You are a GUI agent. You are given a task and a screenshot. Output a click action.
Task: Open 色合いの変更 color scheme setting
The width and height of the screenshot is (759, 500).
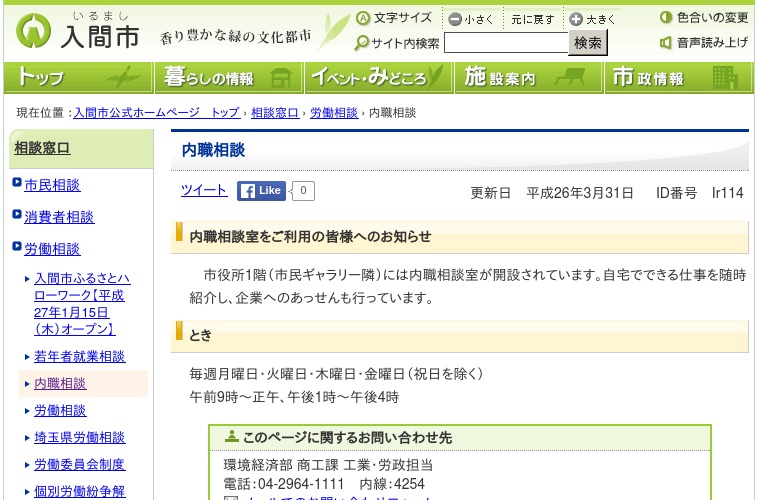[x=703, y=18]
